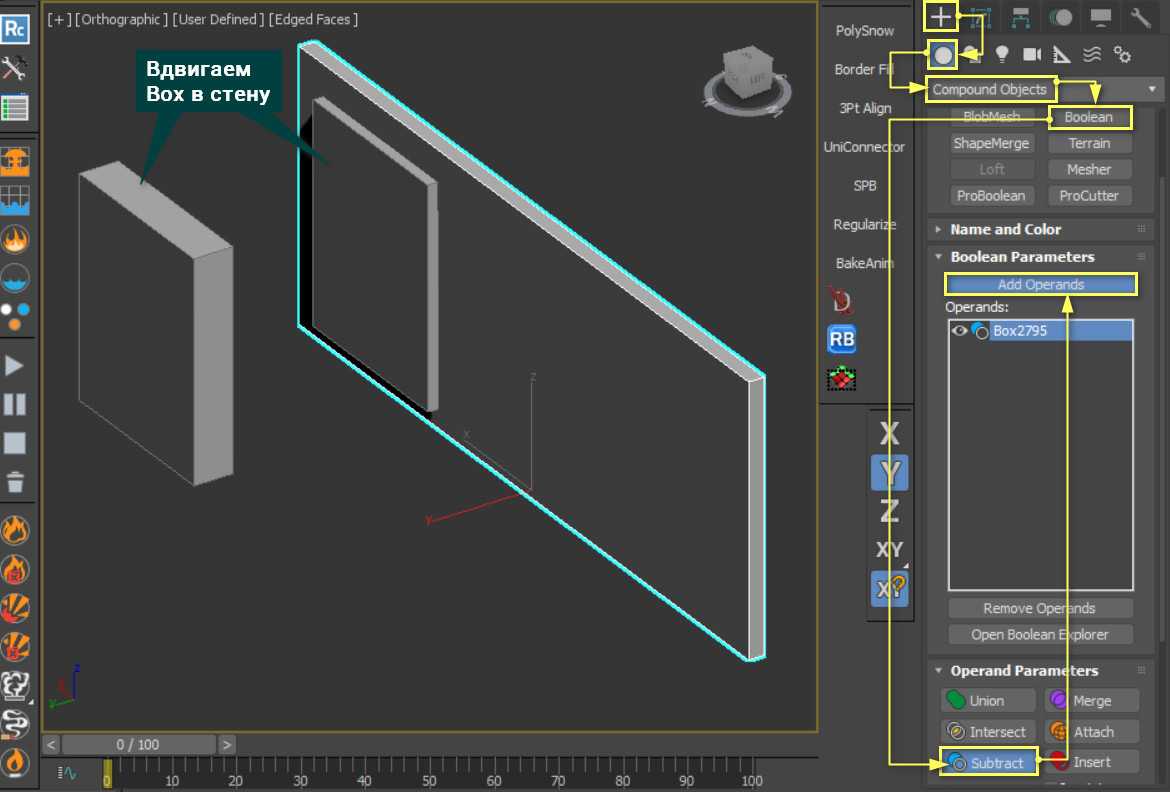The width and height of the screenshot is (1170, 792).
Task: Enable the Y axis constraint
Action: click(x=889, y=472)
